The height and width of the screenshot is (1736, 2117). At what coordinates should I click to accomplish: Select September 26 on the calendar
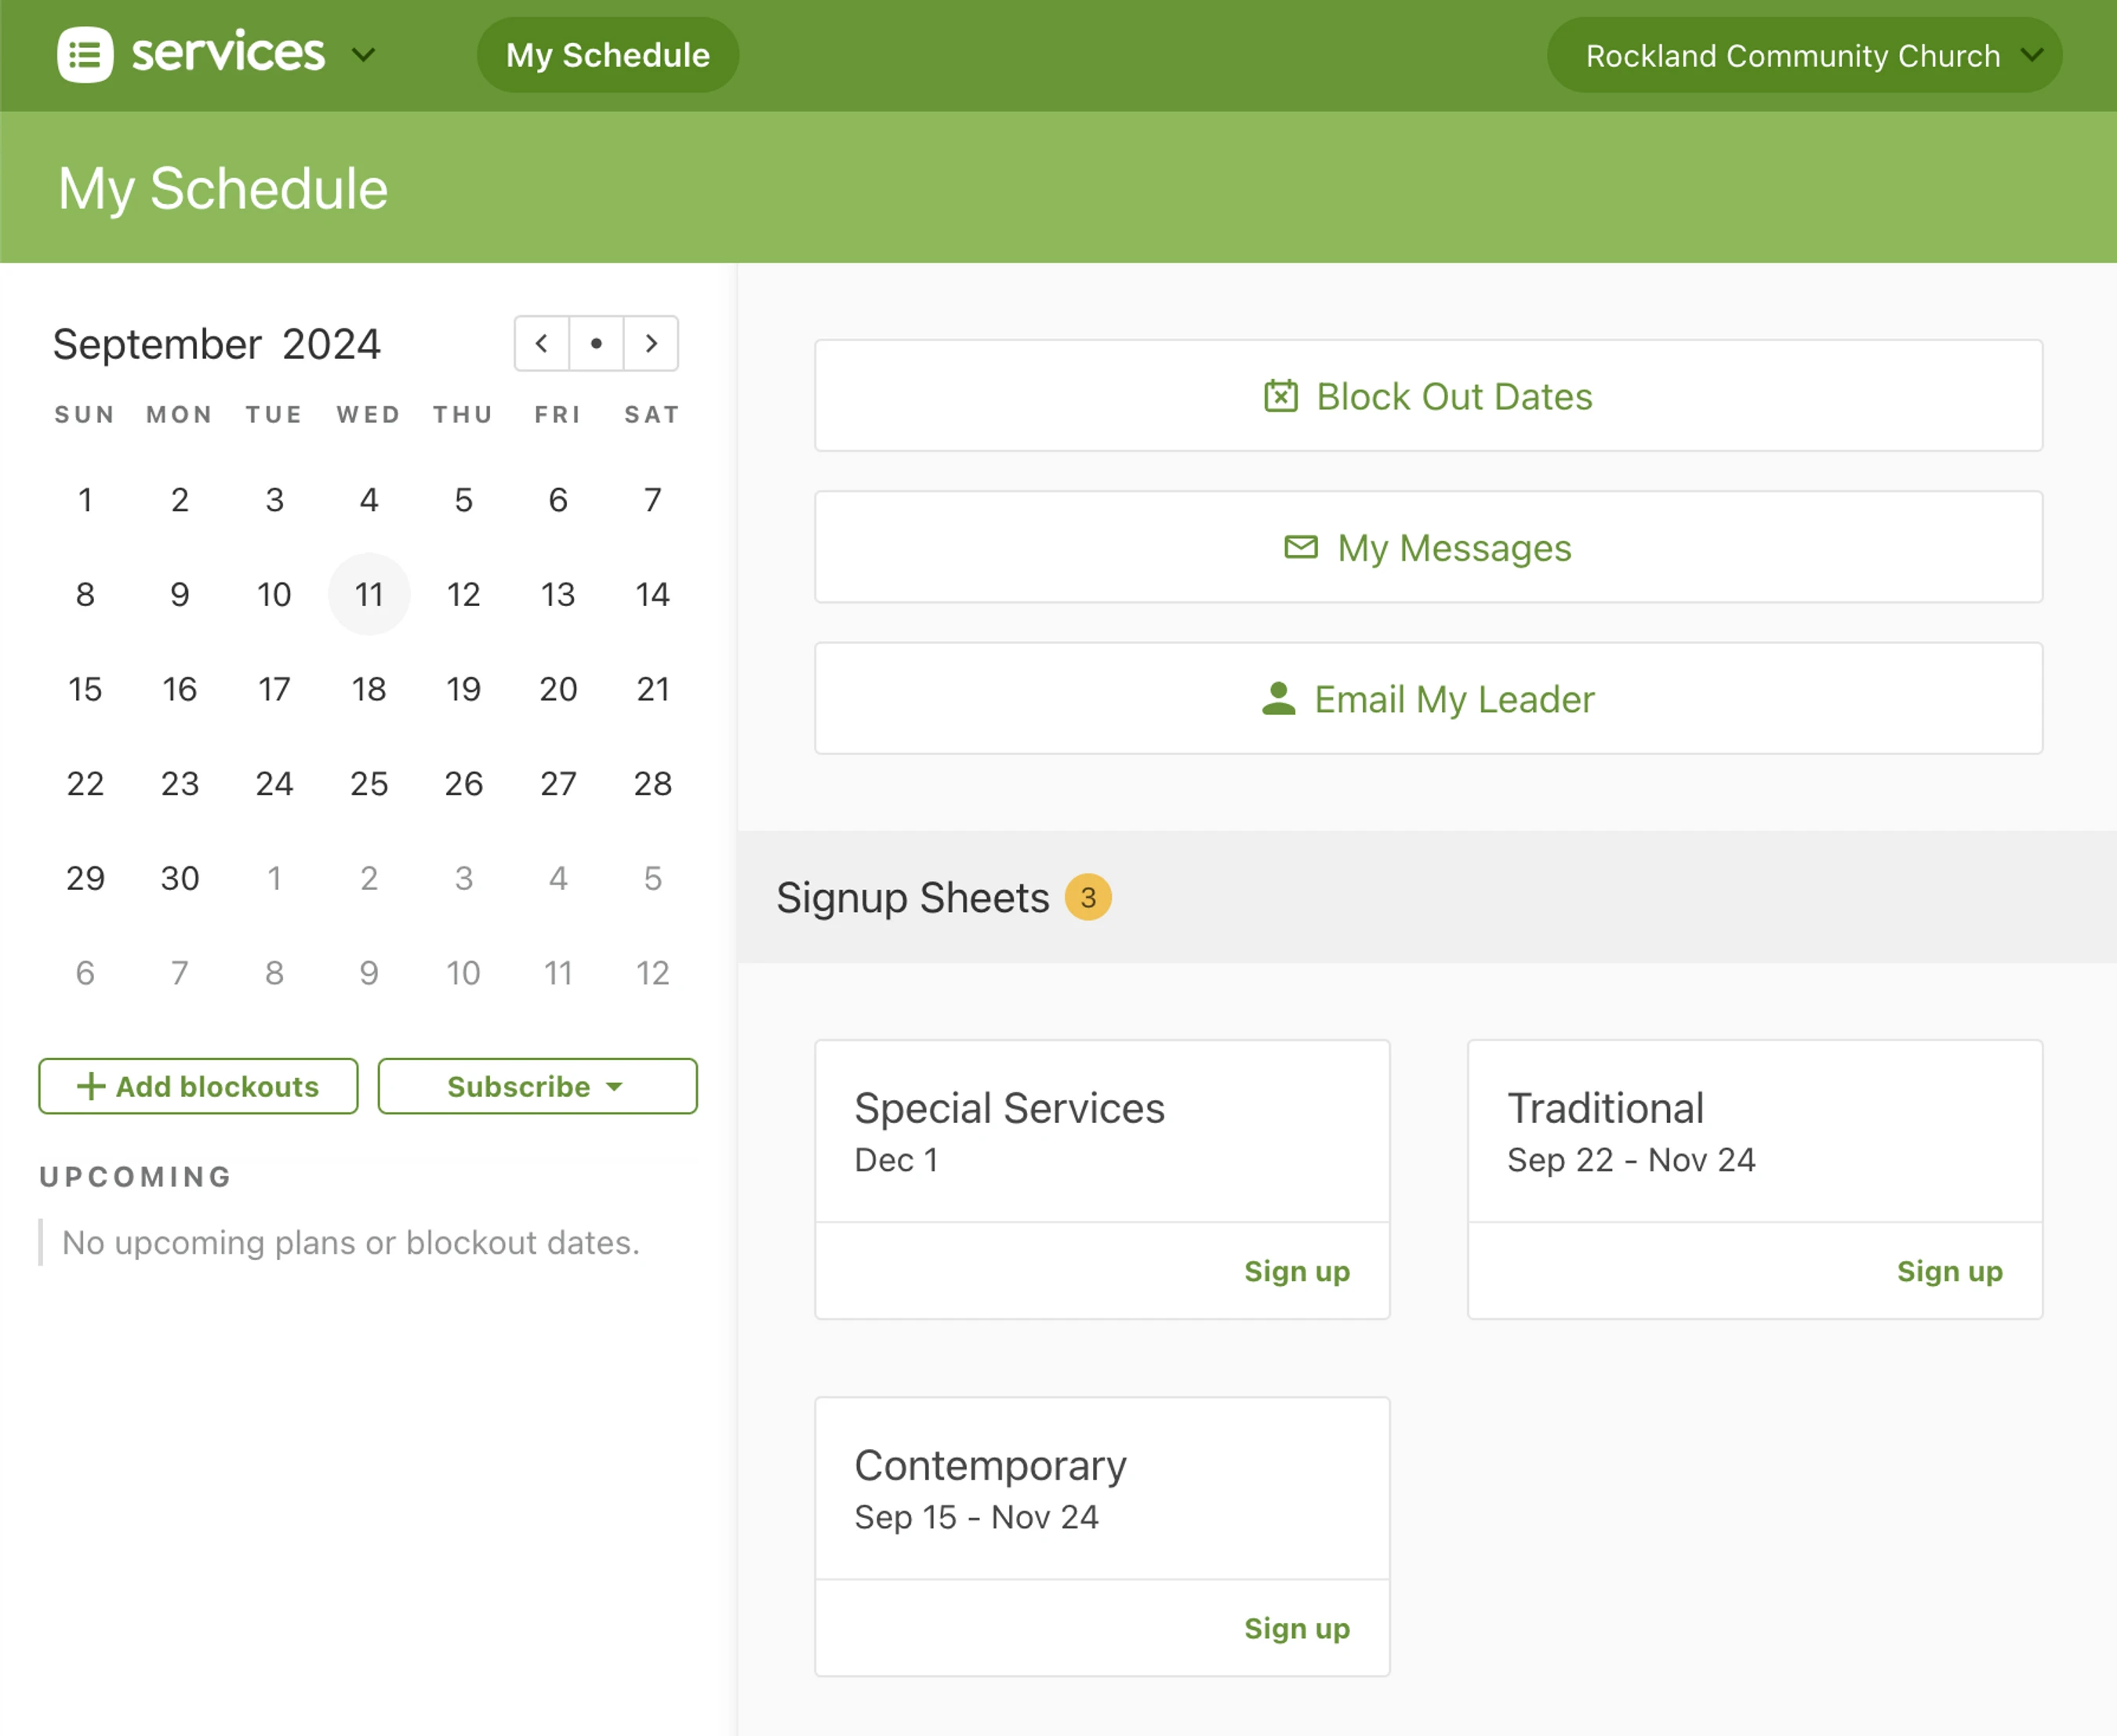point(463,783)
